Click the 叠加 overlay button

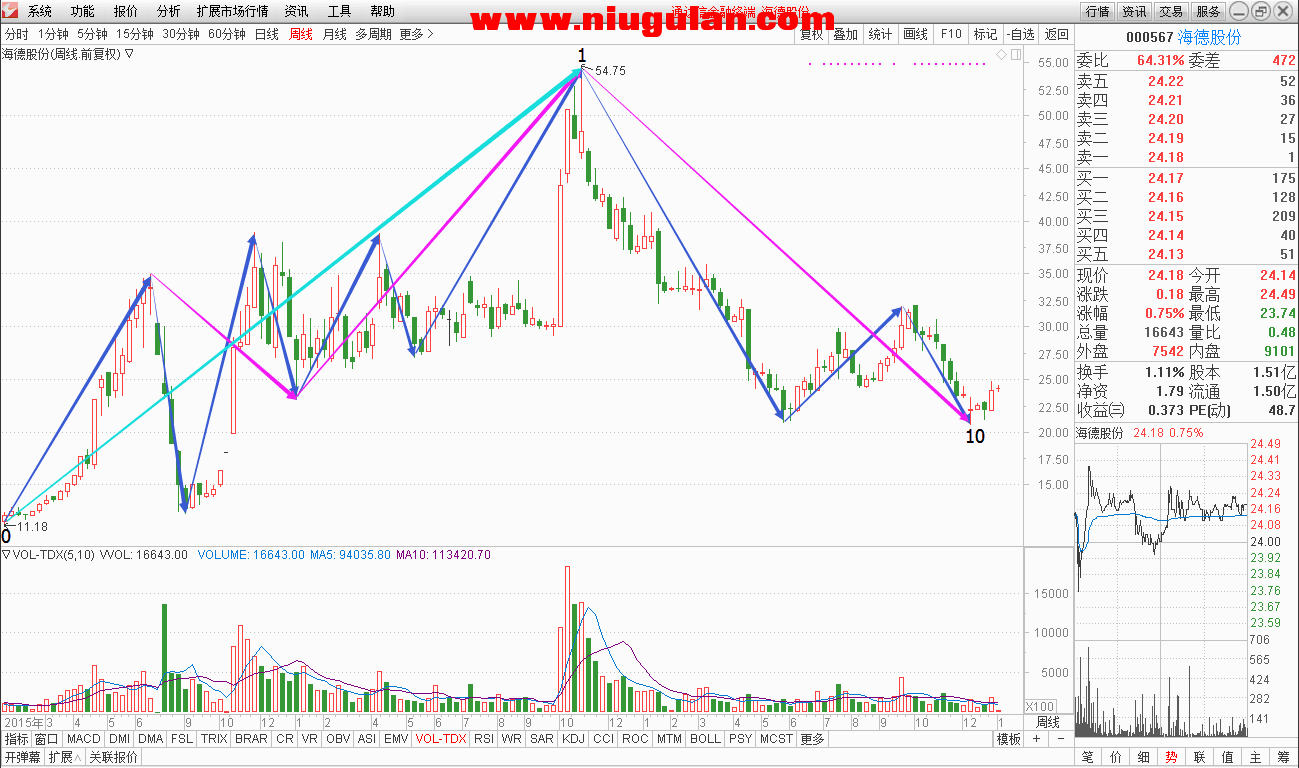coord(845,34)
